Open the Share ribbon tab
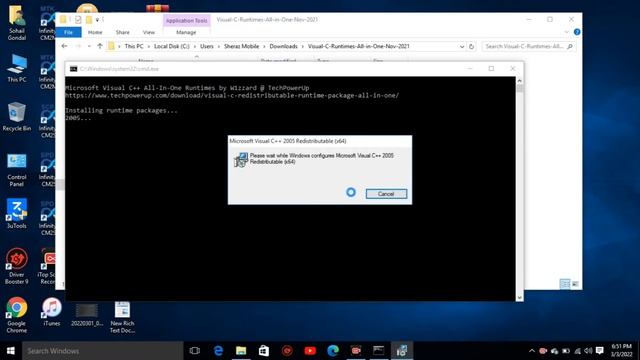Screen dimensions: 640x360 (x=122, y=32)
